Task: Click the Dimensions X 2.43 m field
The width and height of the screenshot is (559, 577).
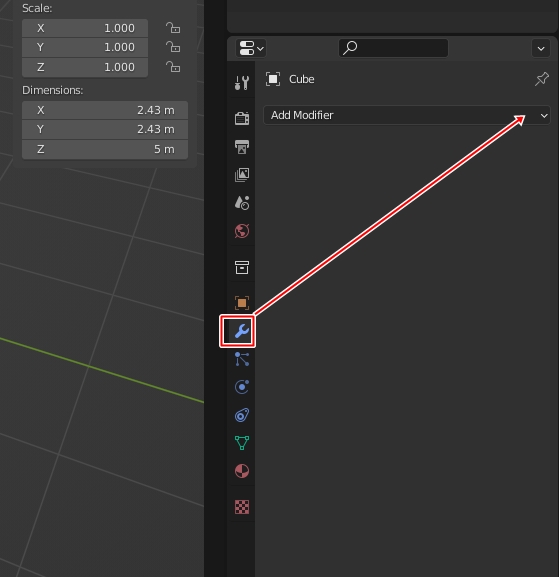Action: tap(105, 110)
